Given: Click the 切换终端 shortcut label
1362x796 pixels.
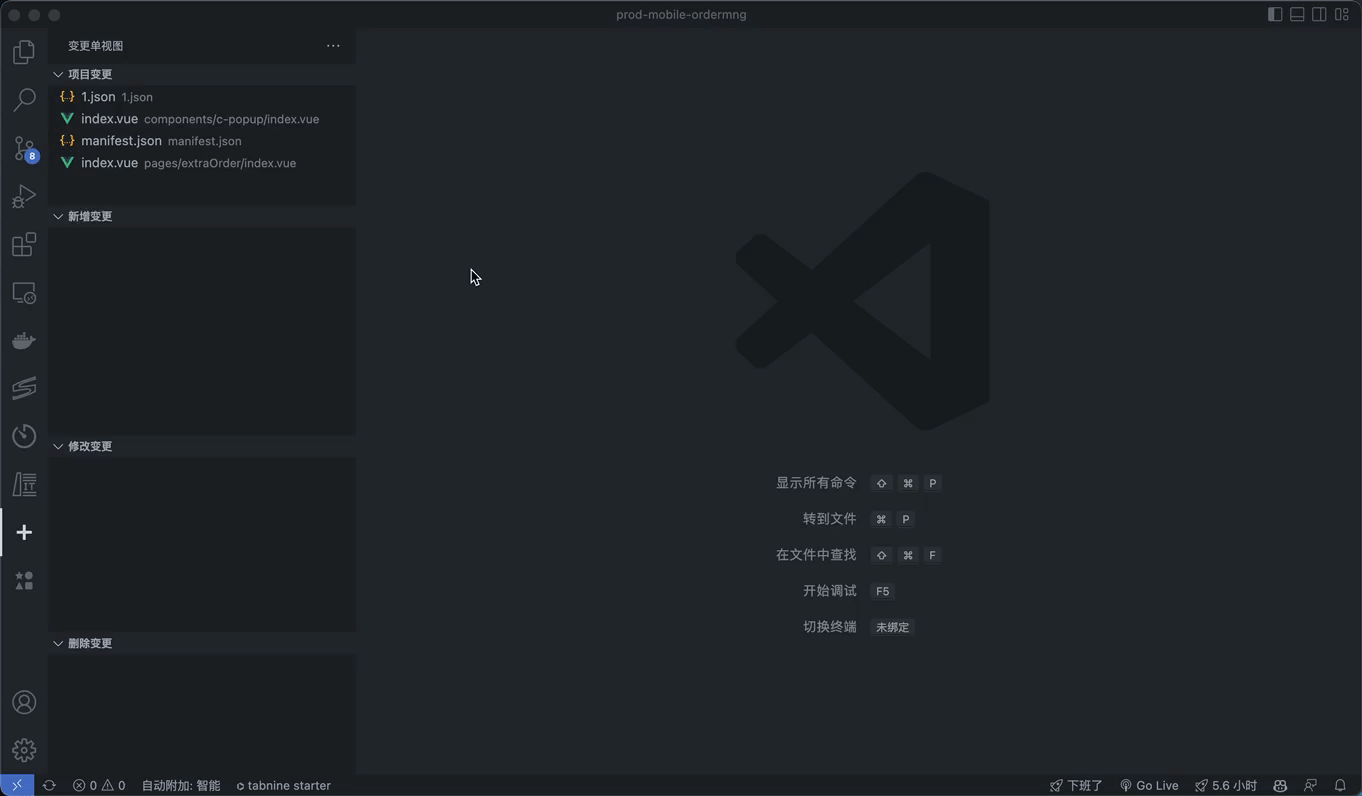Looking at the screenshot, I should (830, 627).
